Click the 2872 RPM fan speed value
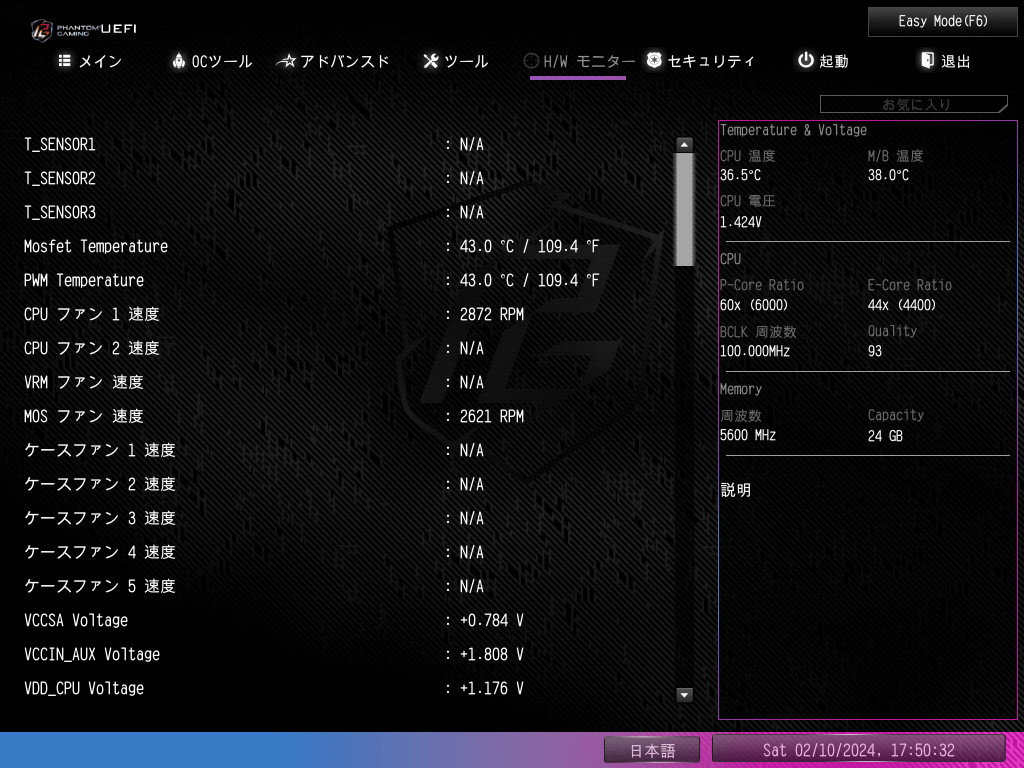 pos(492,314)
